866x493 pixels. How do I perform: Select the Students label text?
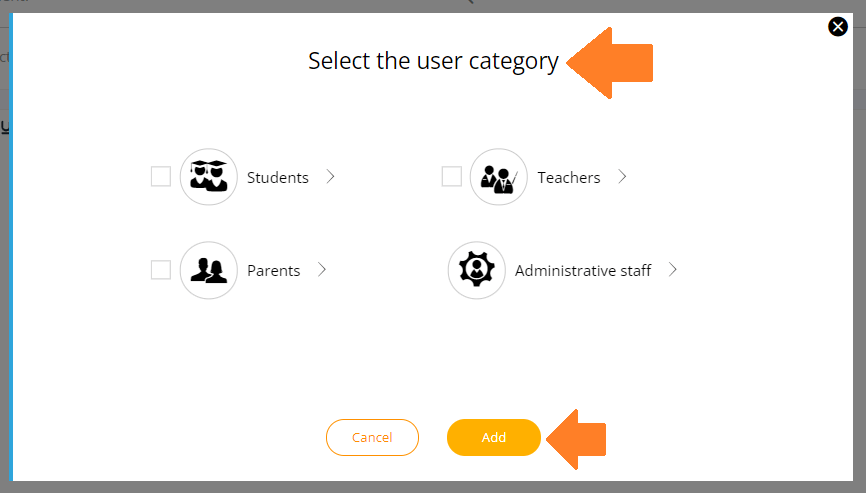click(x=278, y=178)
